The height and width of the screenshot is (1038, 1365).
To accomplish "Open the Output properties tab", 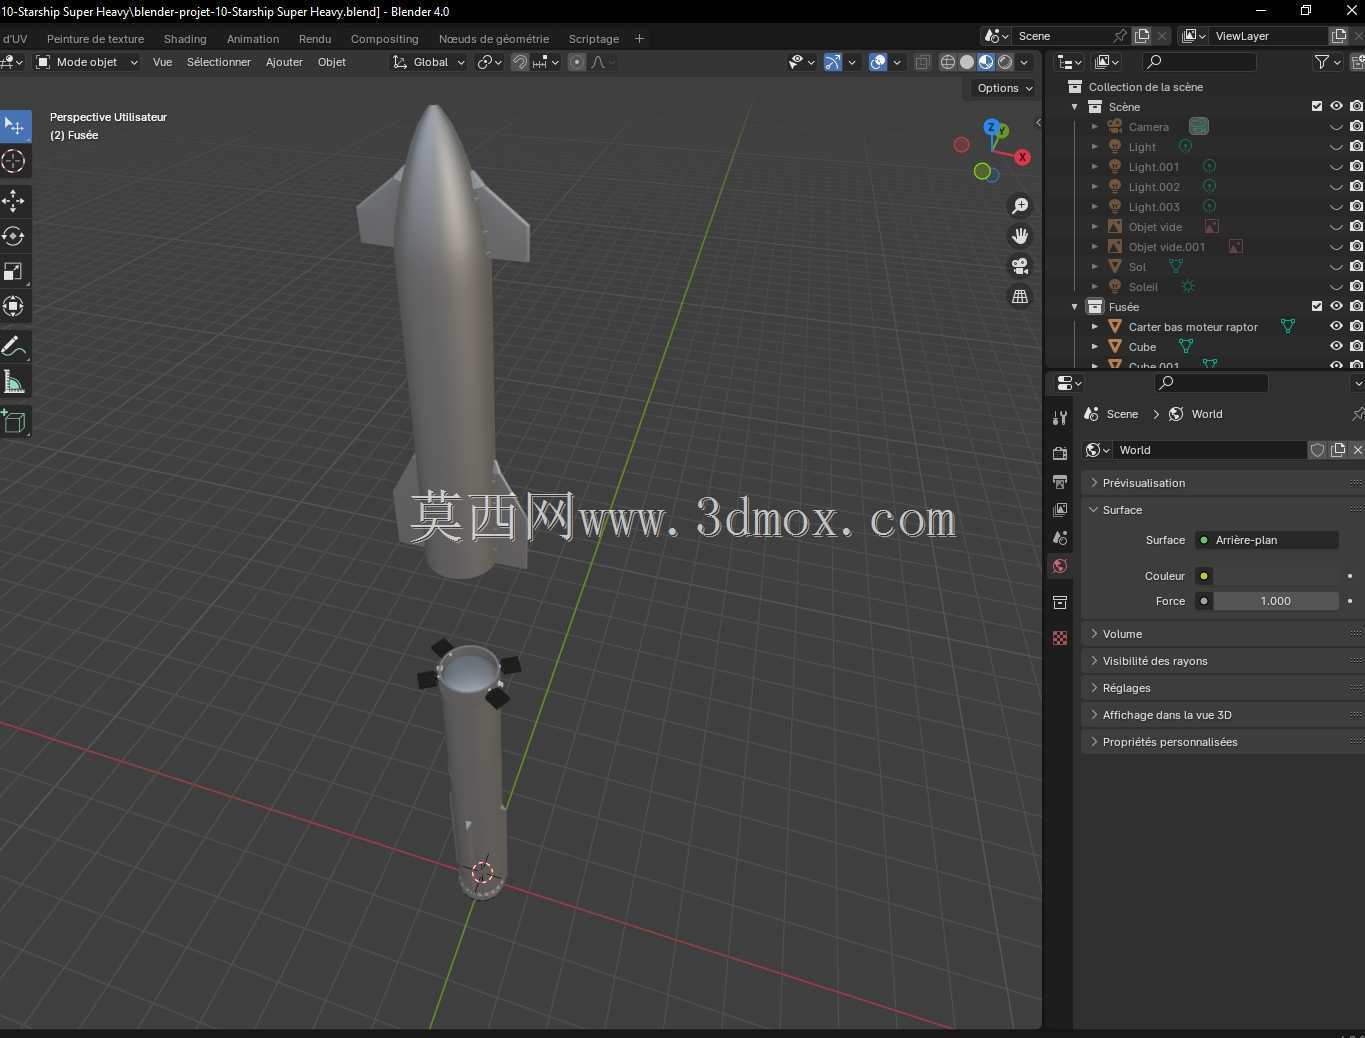I will tap(1060, 481).
